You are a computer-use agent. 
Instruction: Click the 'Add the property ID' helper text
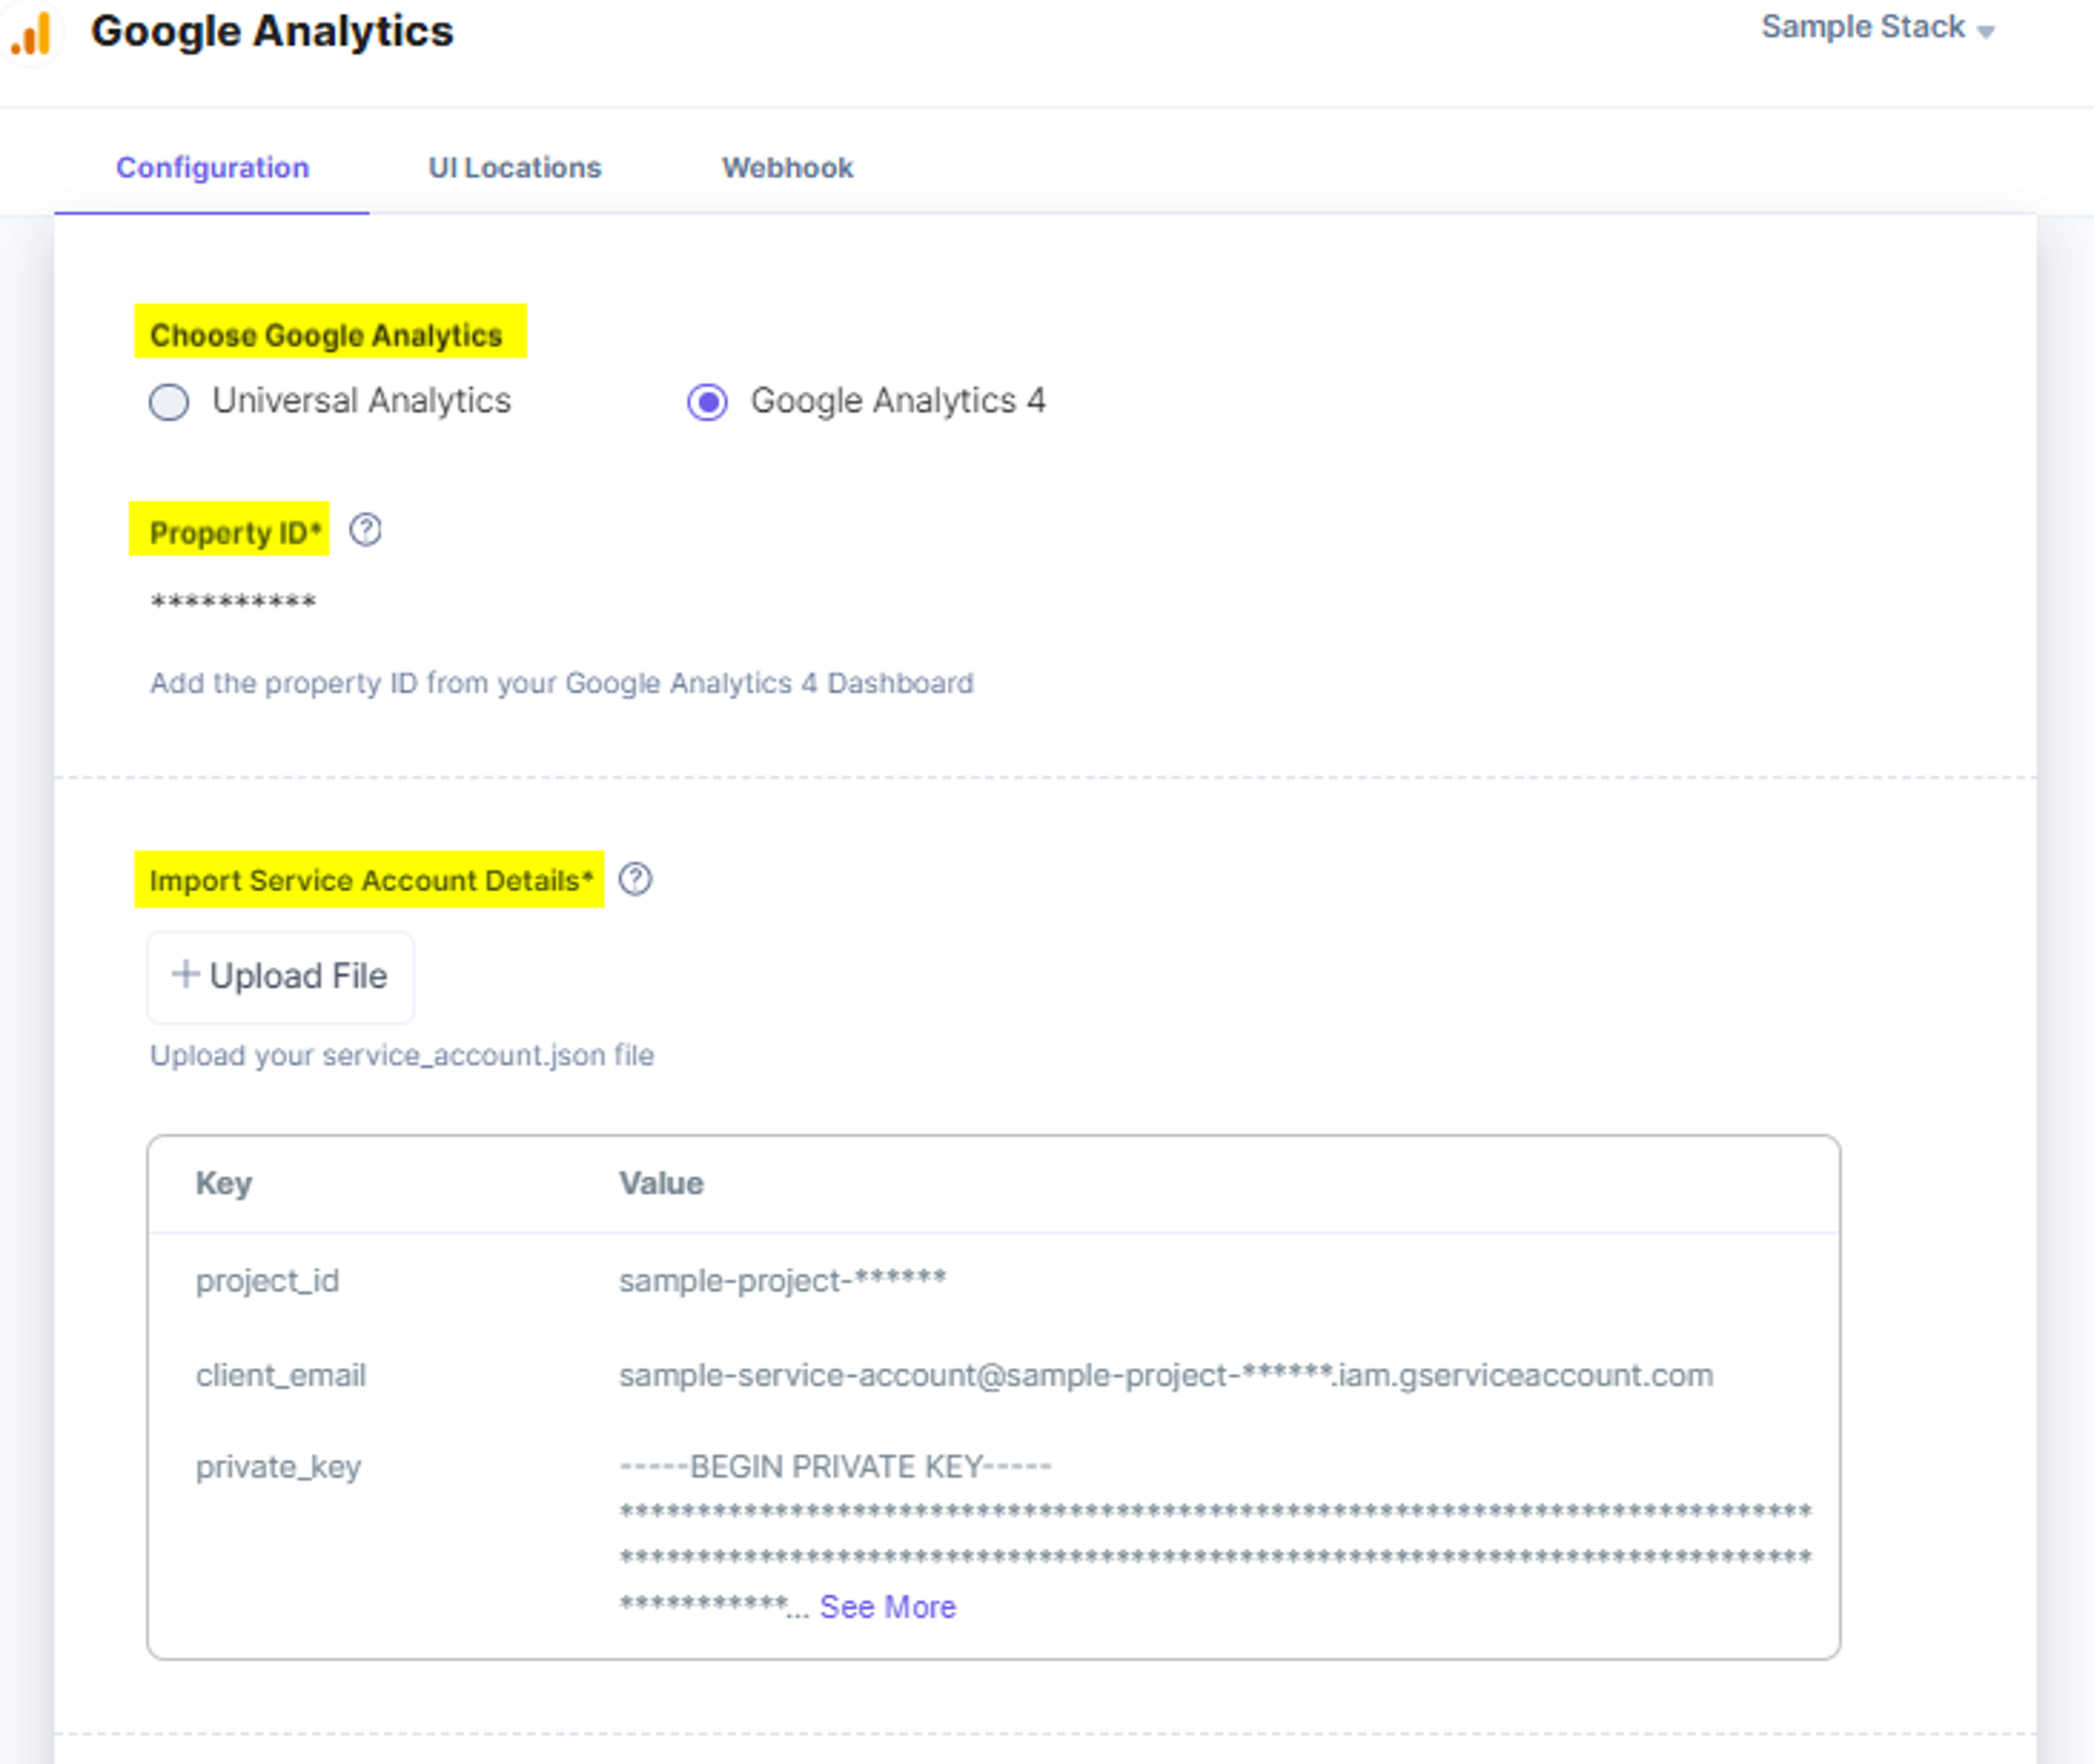coord(562,683)
